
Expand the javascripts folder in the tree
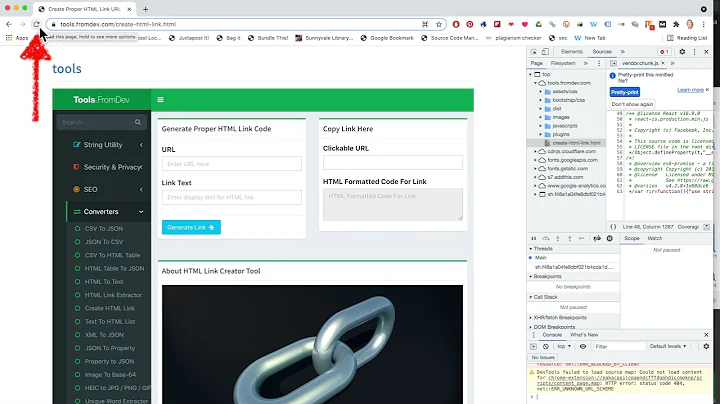pos(540,126)
